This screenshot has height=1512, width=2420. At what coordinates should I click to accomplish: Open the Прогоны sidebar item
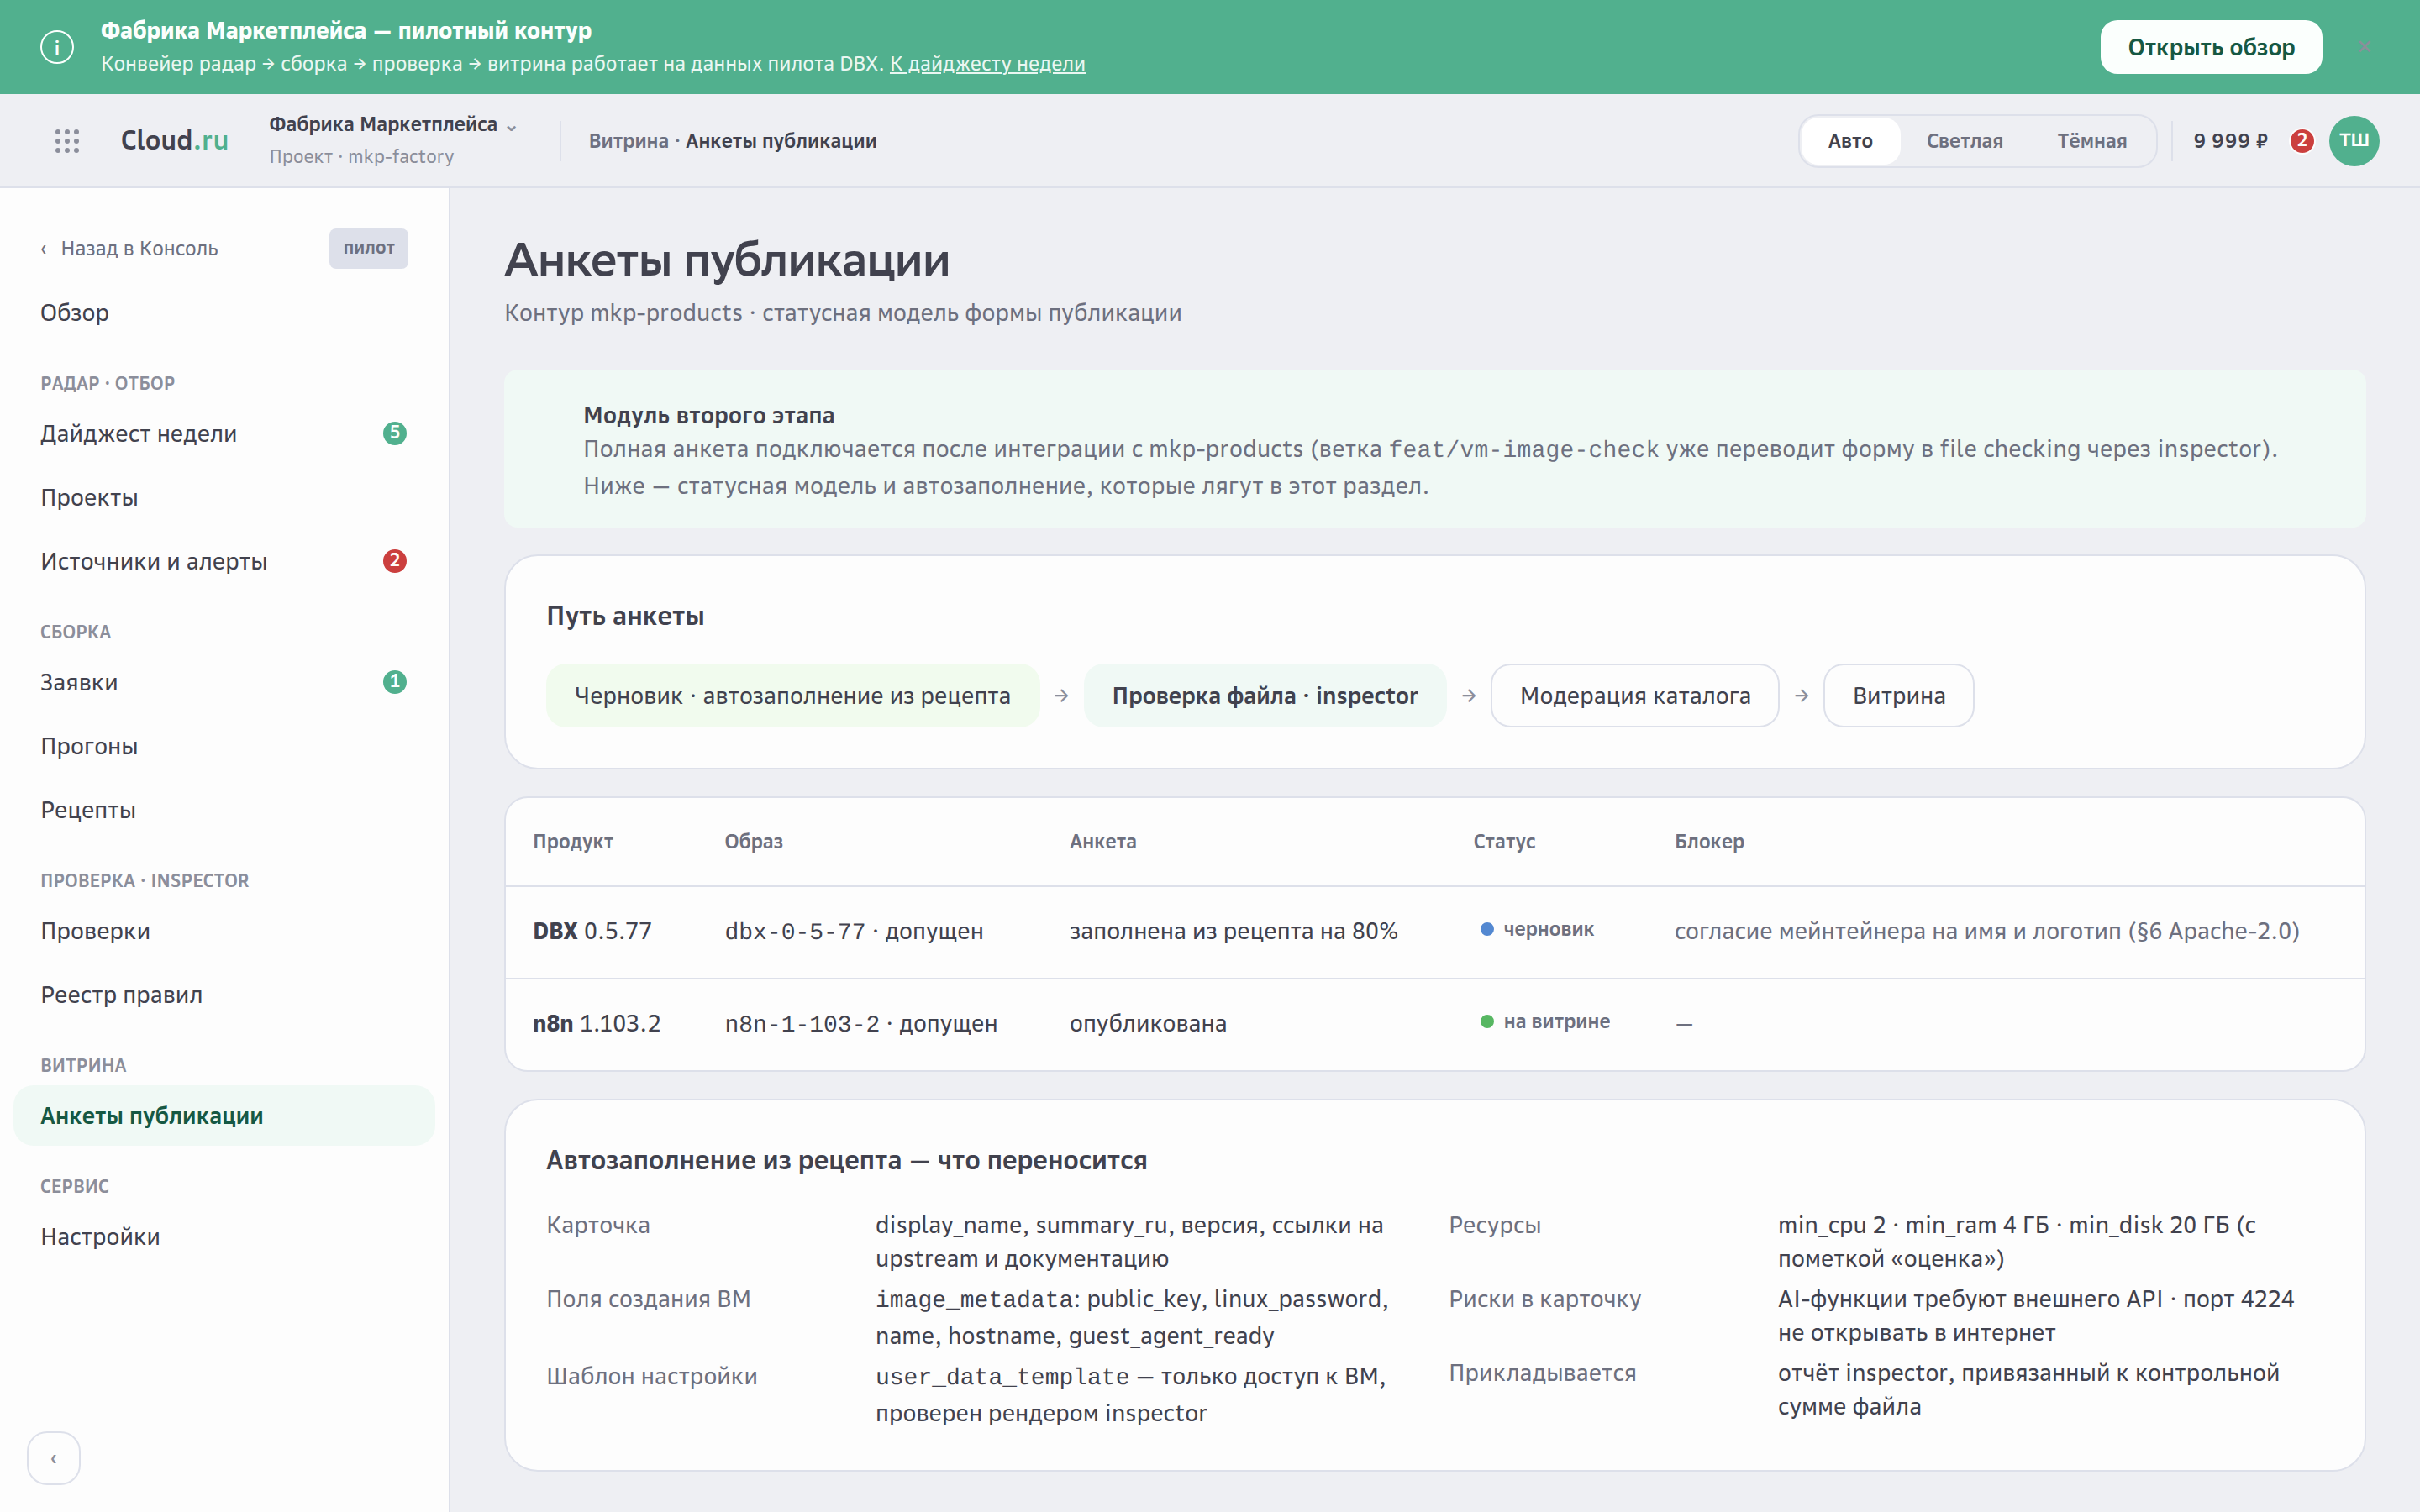coord(224,746)
